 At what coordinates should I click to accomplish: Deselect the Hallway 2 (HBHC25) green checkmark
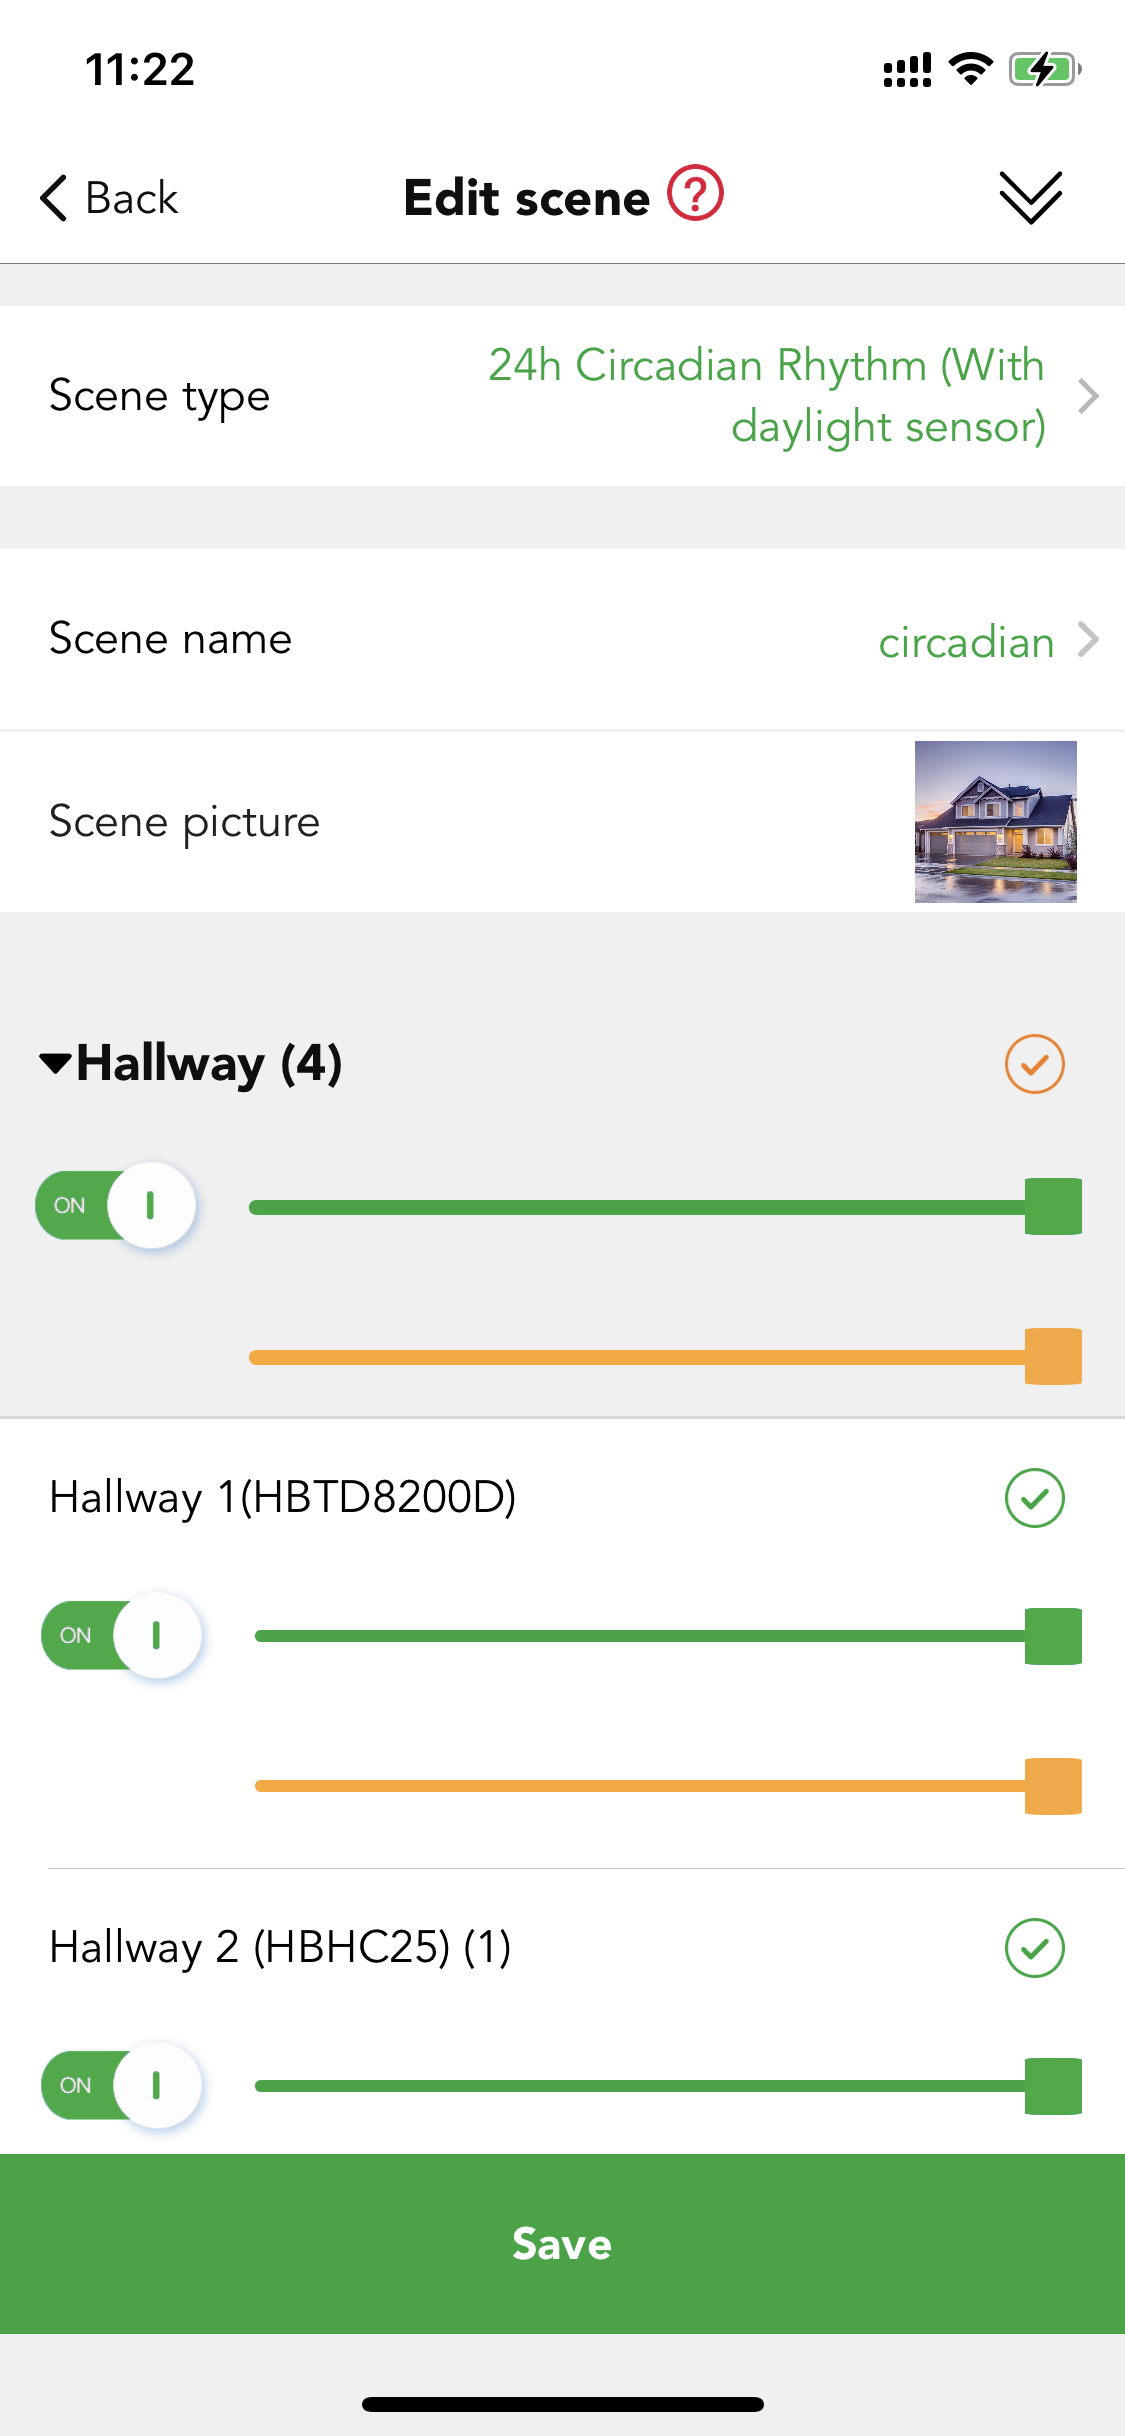coord(1034,1948)
